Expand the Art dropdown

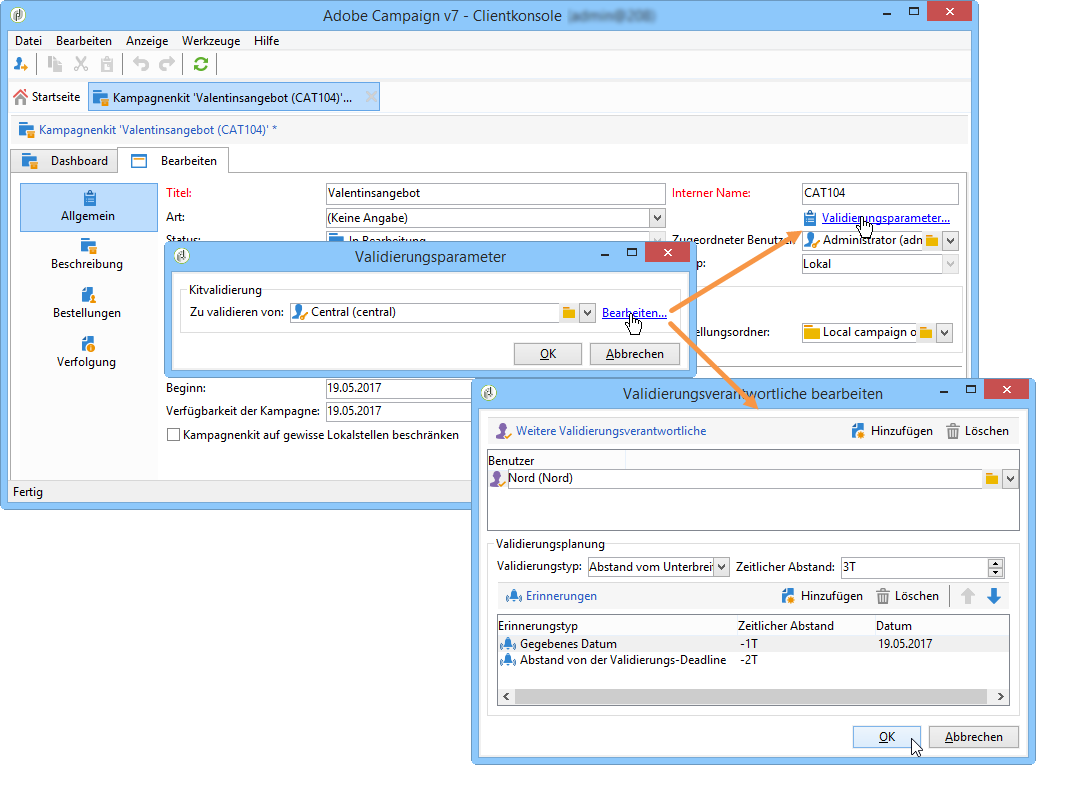click(x=657, y=218)
